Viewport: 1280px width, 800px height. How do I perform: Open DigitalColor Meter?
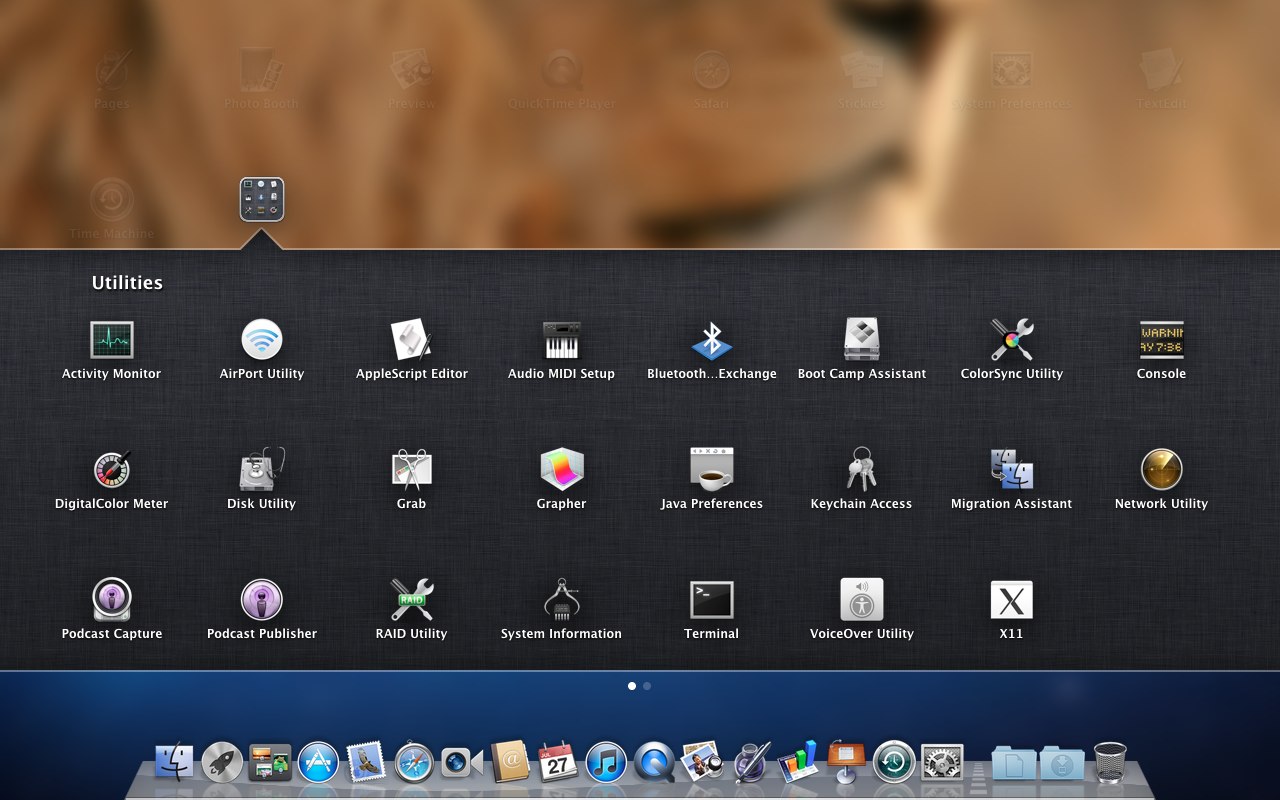pyautogui.click(x=111, y=469)
